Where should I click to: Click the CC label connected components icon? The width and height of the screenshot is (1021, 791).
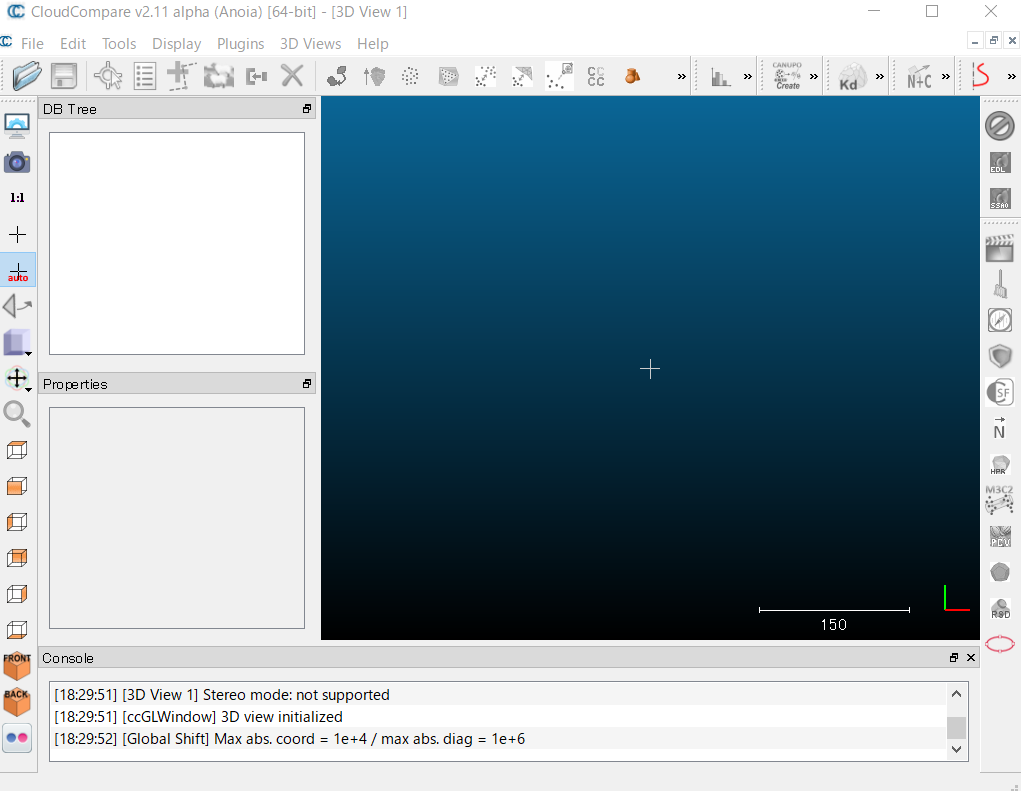596,76
